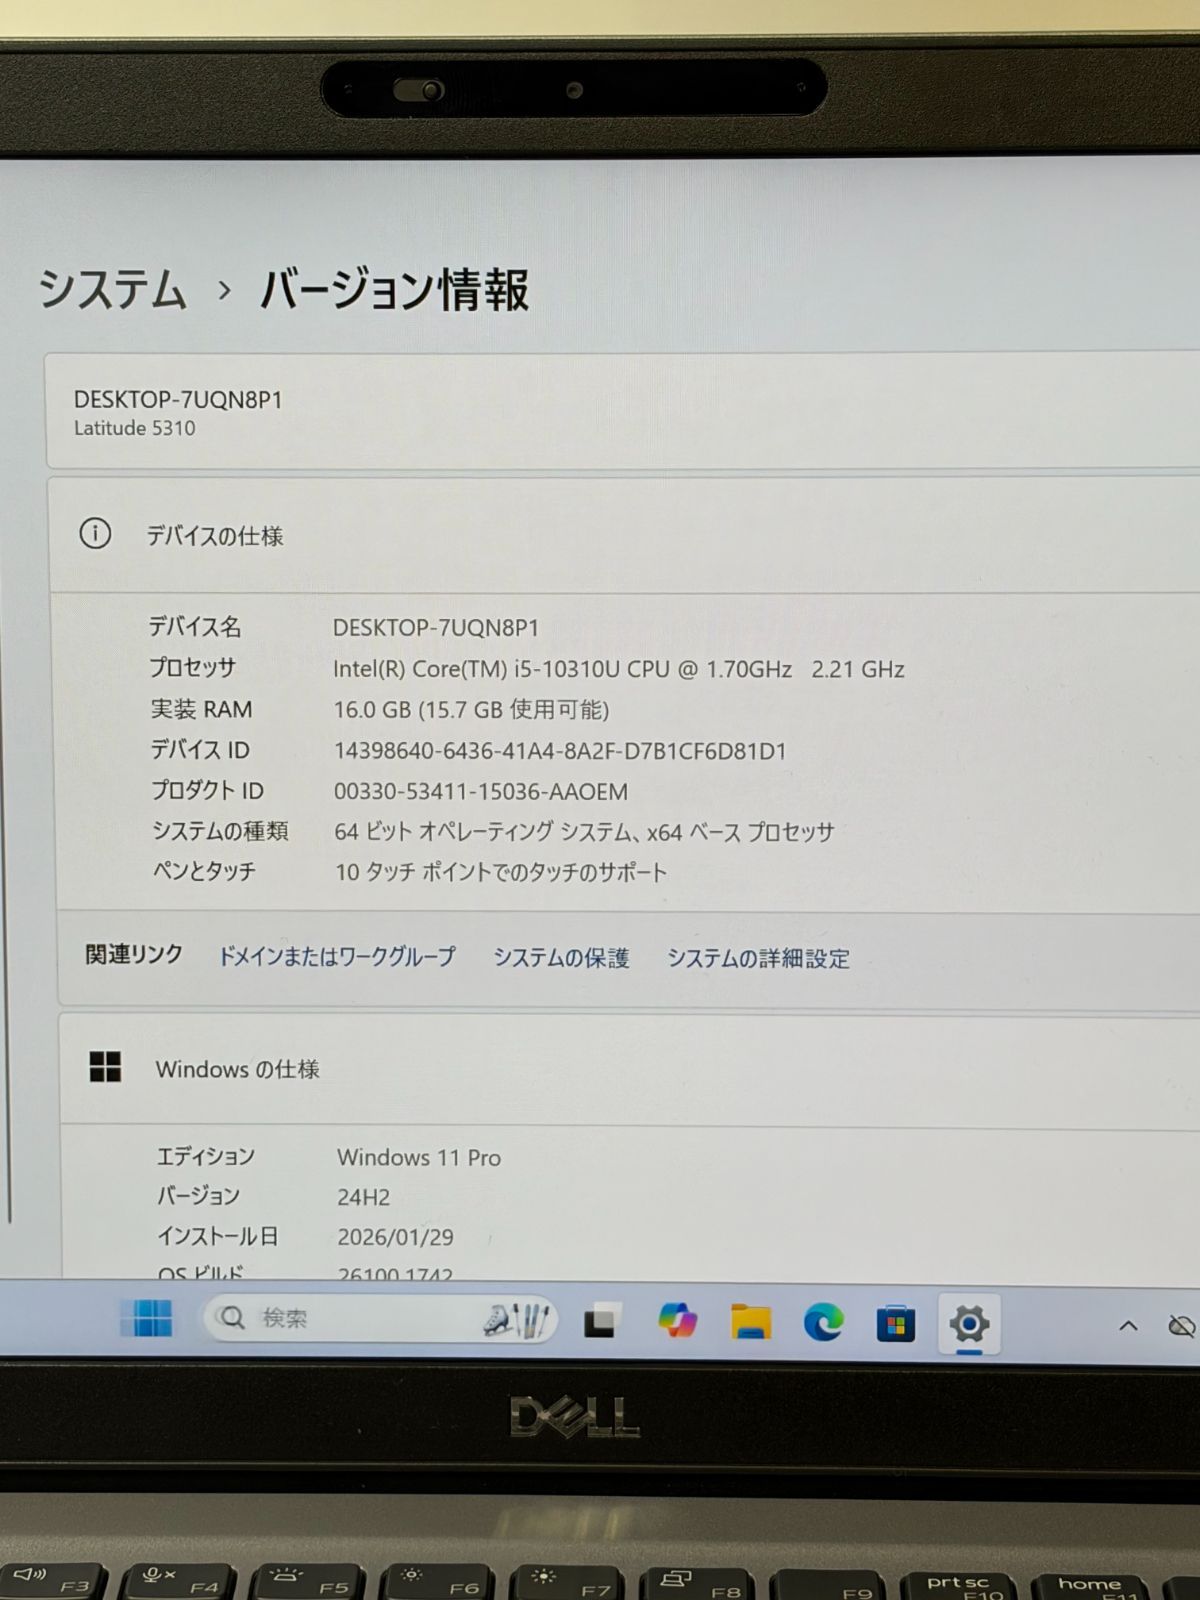Image resolution: width=1200 pixels, height=1600 pixels.
Task: Select install date 2026/01/29
Action: coord(395,1237)
